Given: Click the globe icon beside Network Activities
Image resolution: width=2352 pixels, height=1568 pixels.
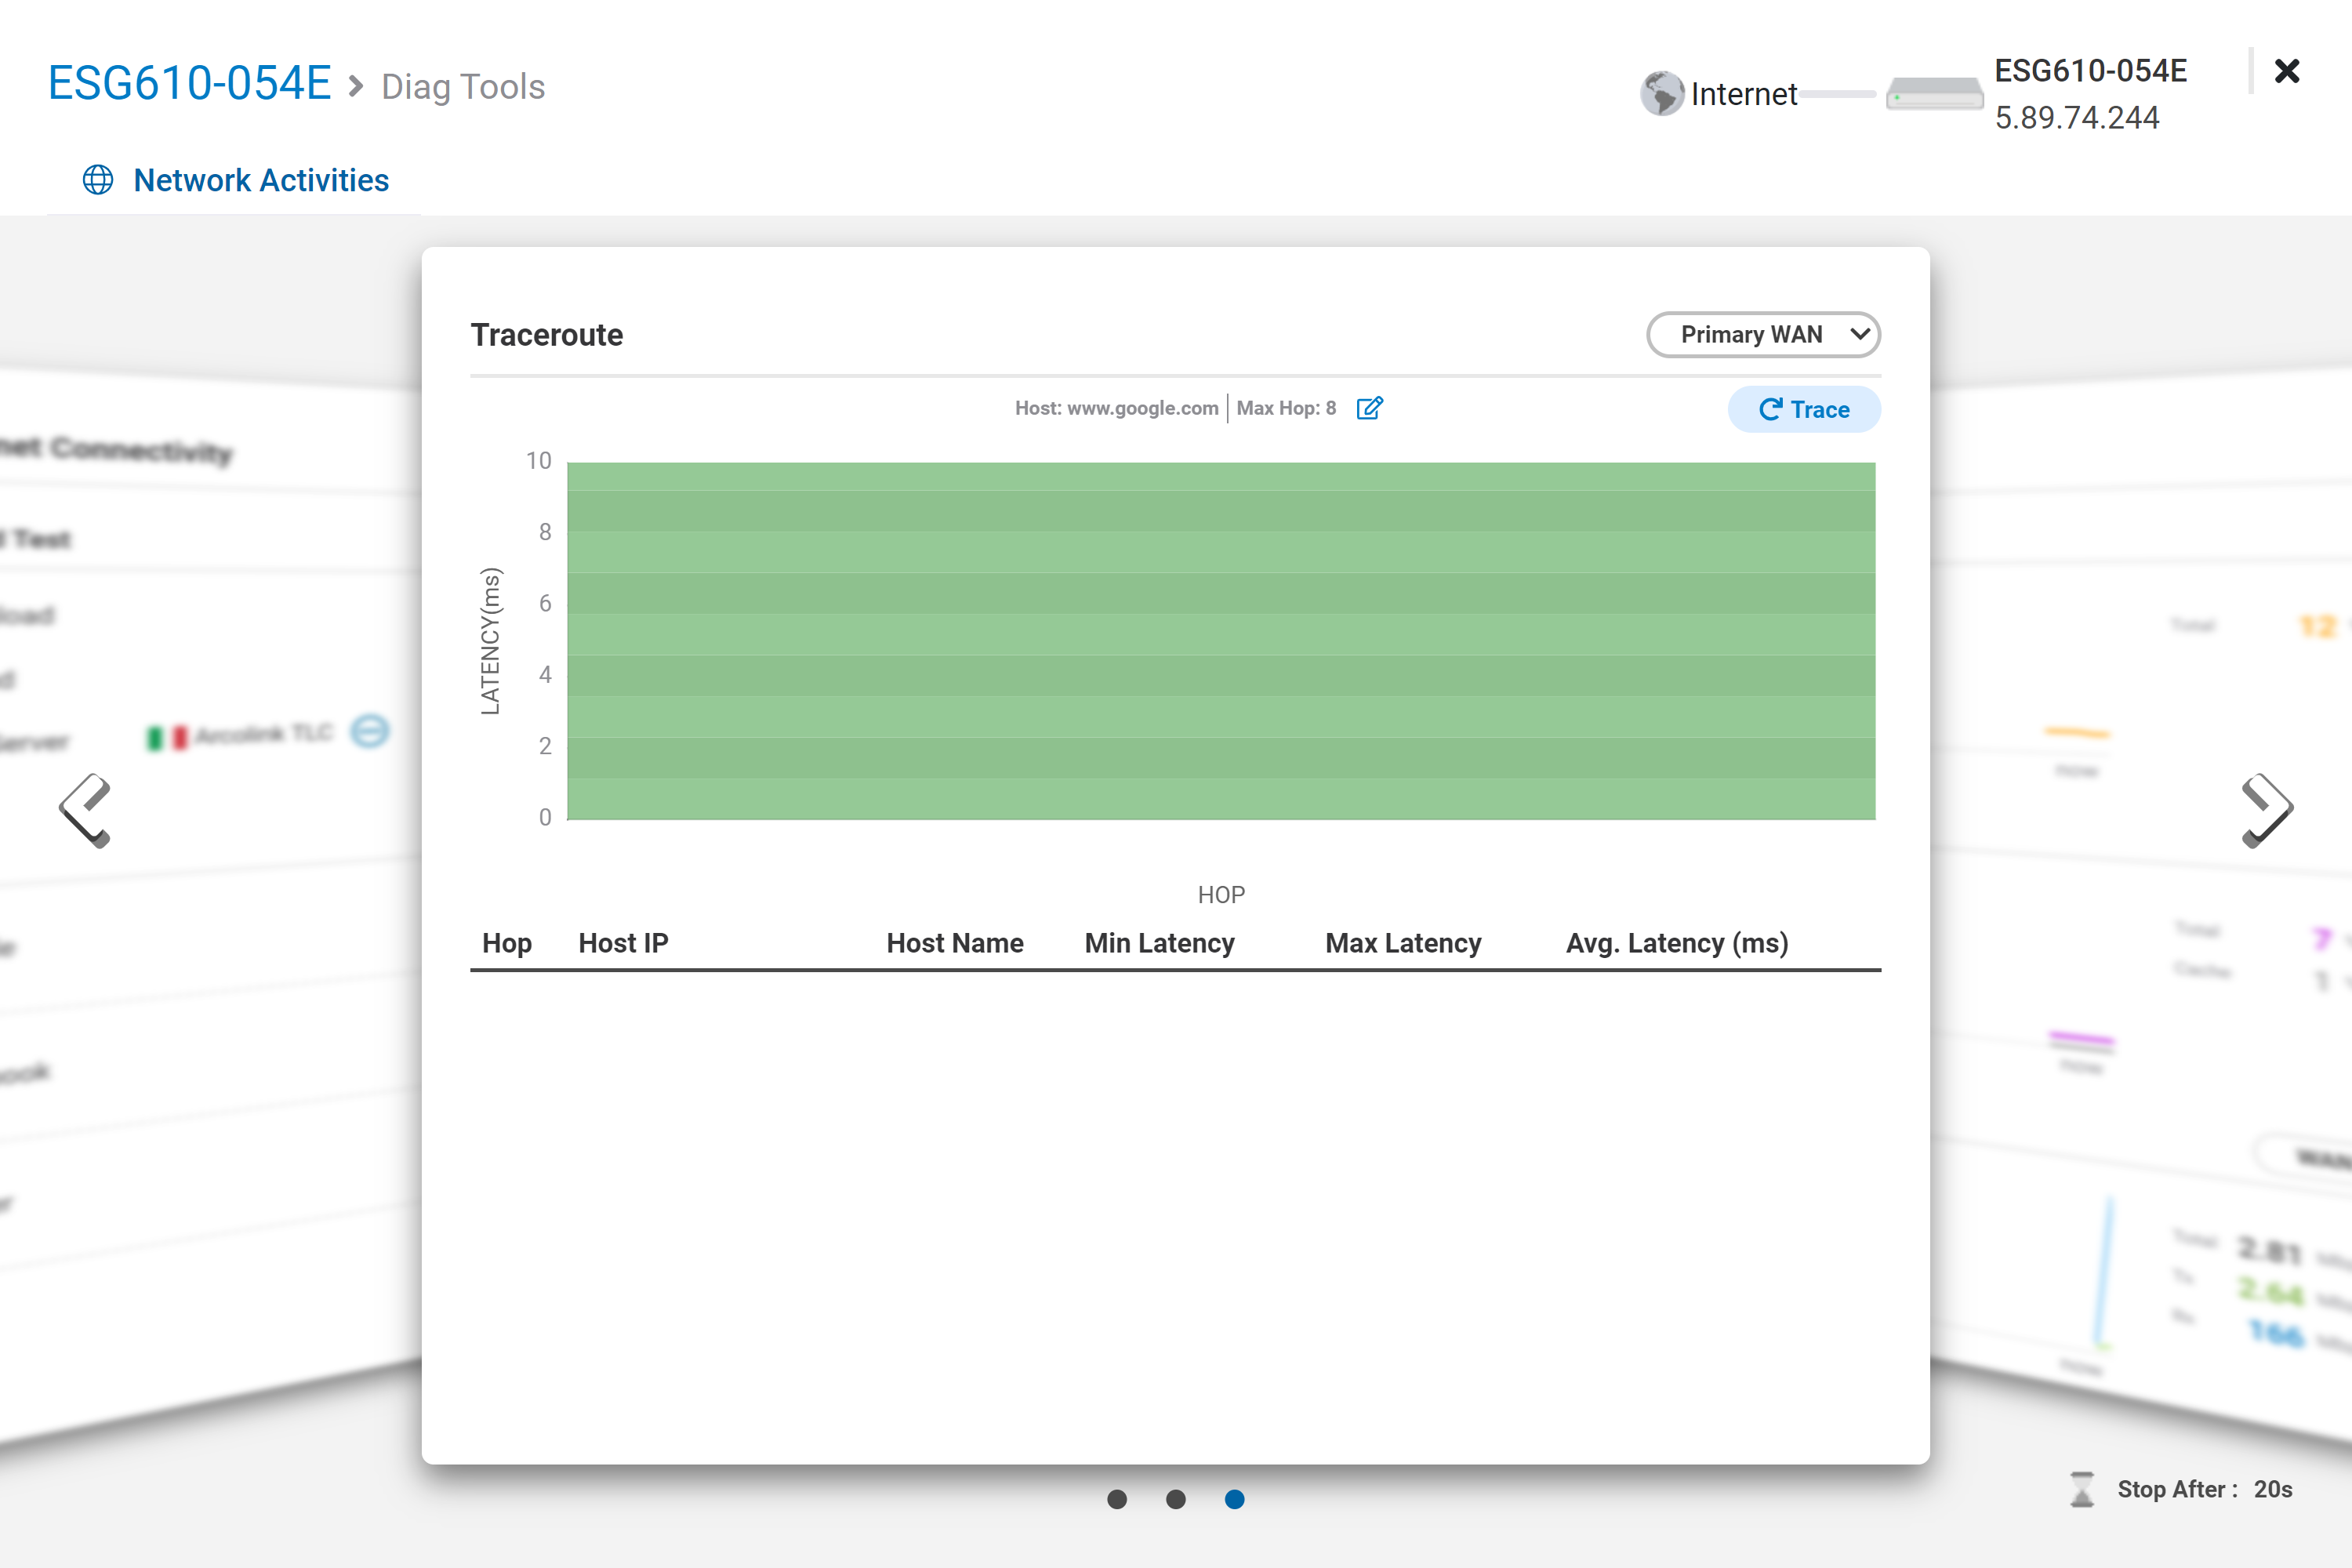Looking at the screenshot, I should pos(98,180).
